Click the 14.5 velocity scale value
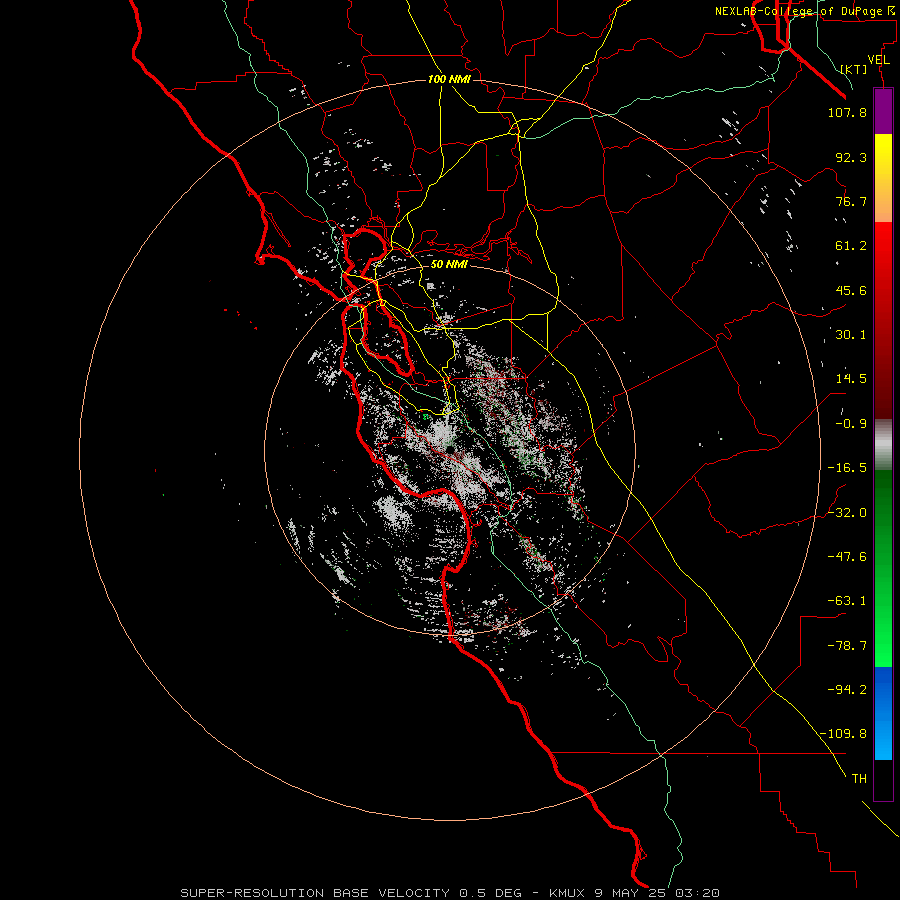This screenshot has height=900, width=900. click(x=851, y=379)
